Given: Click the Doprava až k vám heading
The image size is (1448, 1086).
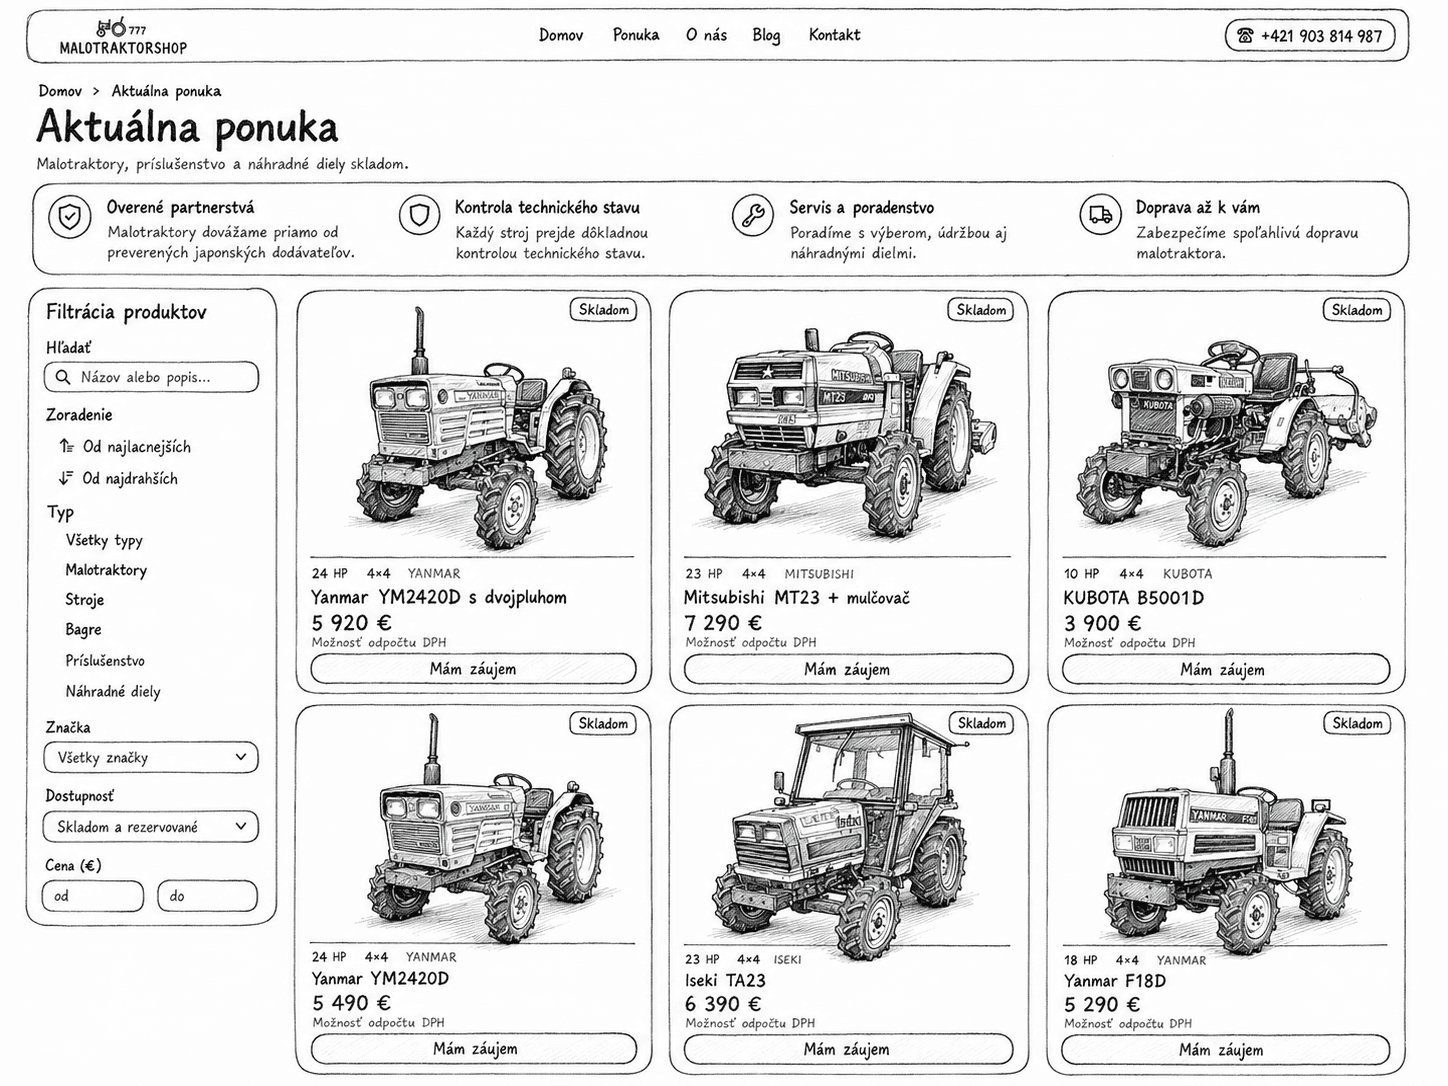Looking at the screenshot, I should coord(1198,207).
